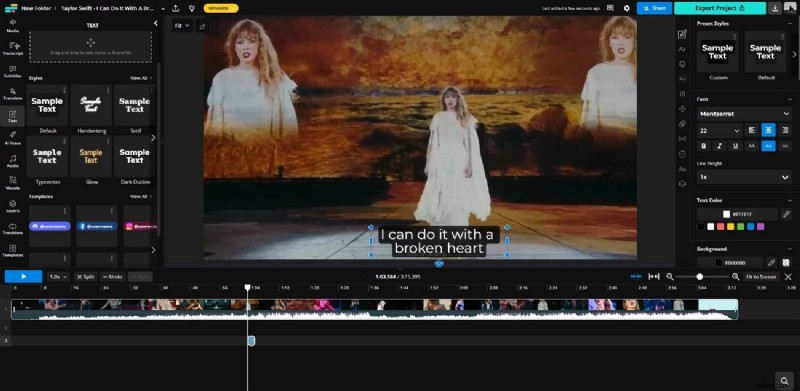Align text to the center
This screenshot has height=391, width=800.
[768, 130]
